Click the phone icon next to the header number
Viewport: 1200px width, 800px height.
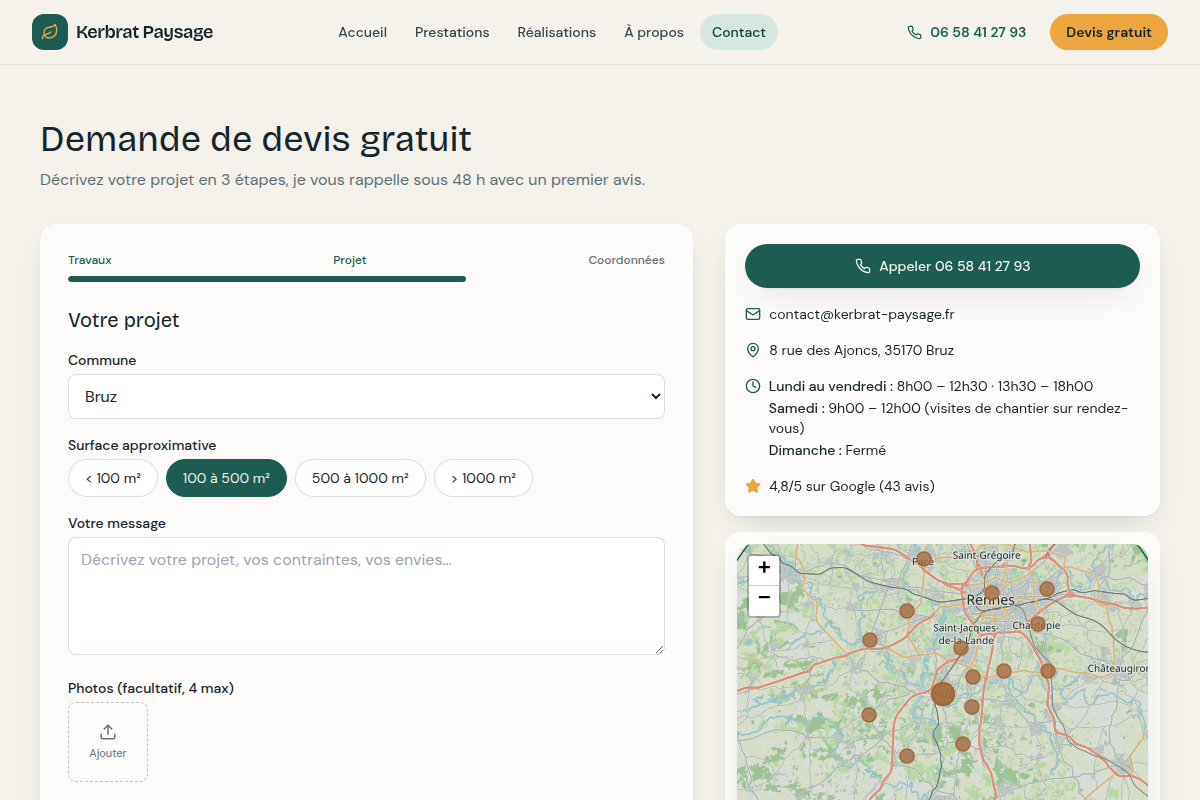pyautogui.click(x=914, y=32)
